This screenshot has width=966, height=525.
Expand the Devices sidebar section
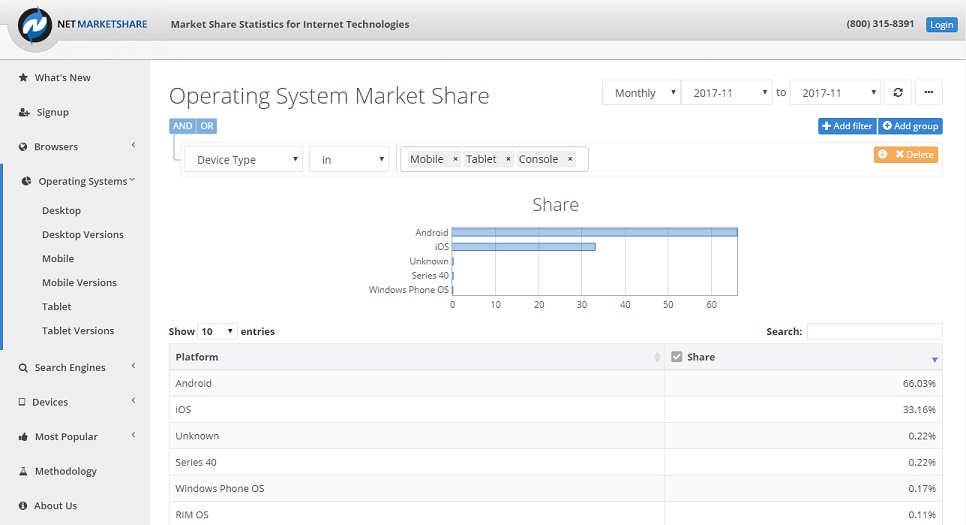133,401
